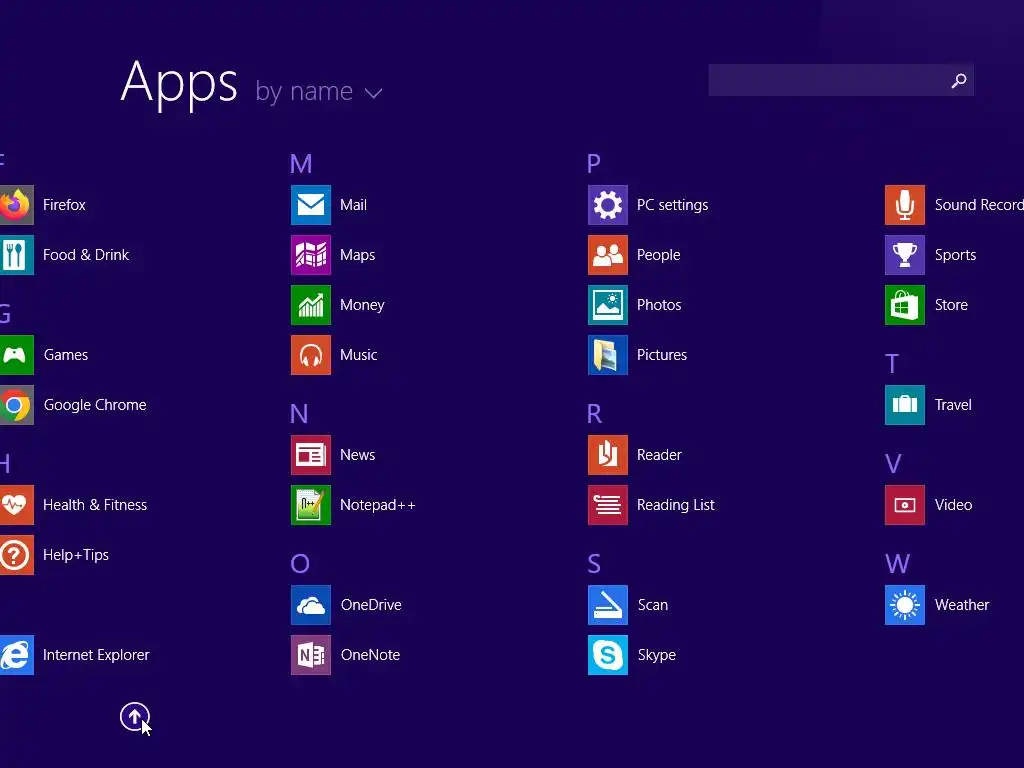Launch the OneNote icon
The height and width of the screenshot is (768, 1024).
(x=311, y=655)
